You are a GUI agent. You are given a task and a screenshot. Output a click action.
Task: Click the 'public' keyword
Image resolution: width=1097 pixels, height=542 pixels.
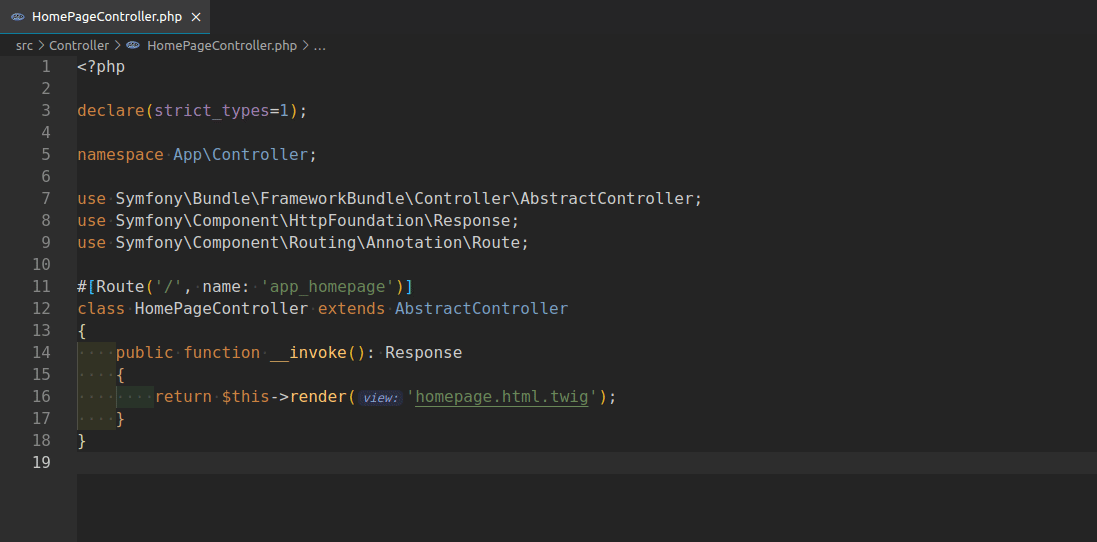[144, 352]
